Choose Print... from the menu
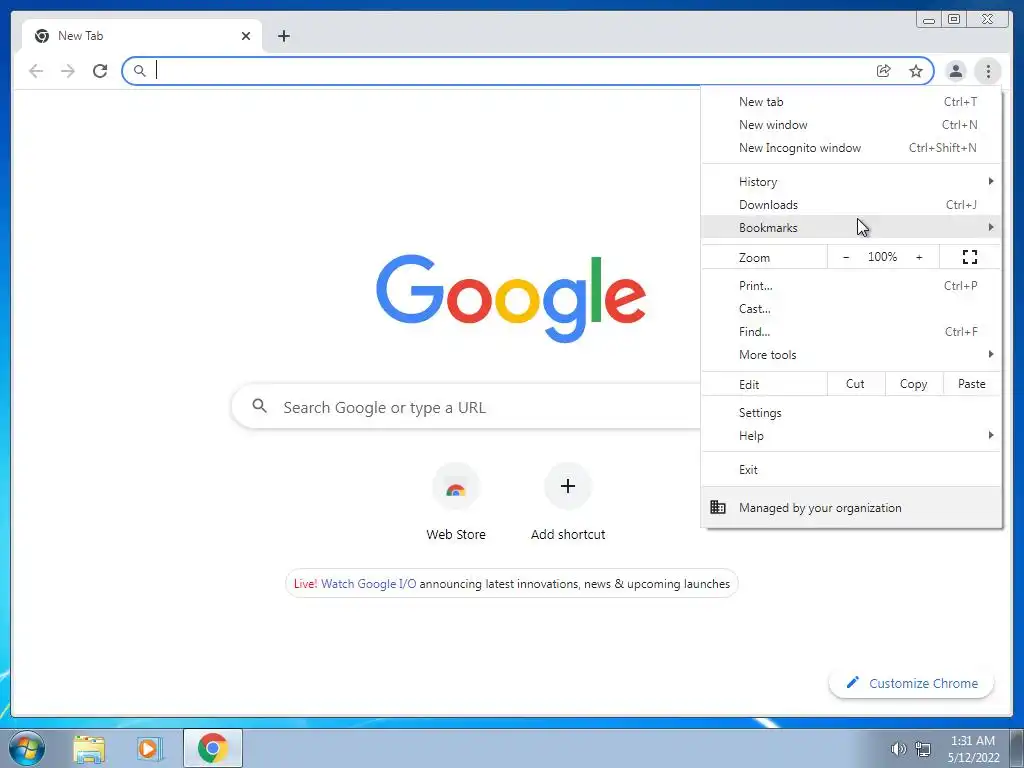This screenshot has height=768, width=1024. pos(851,286)
